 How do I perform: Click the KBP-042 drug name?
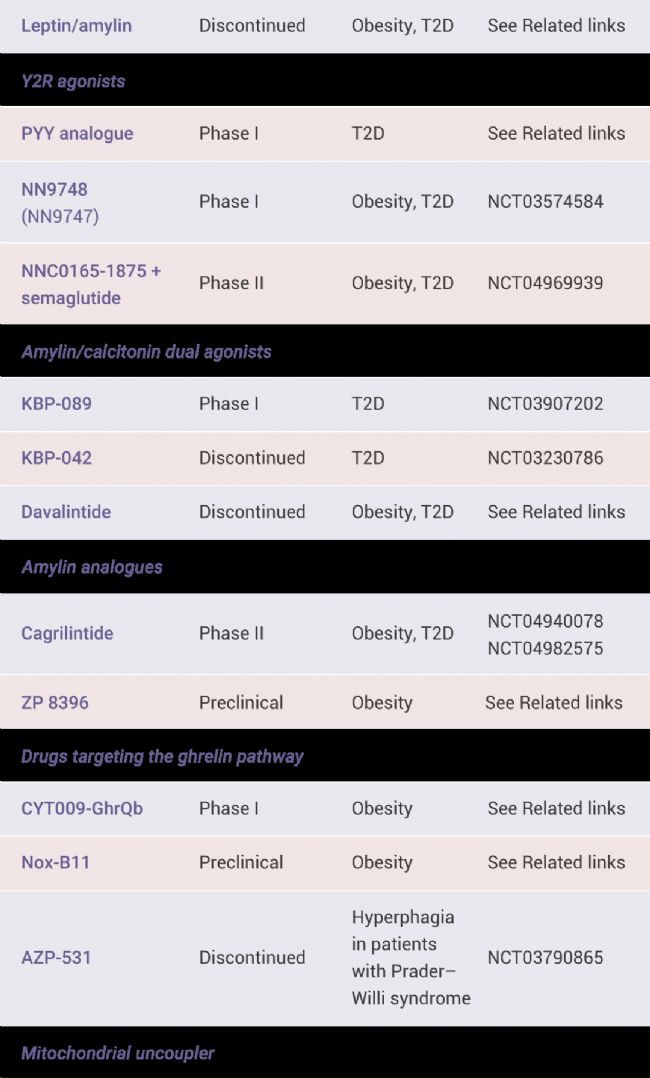point(57,458)
